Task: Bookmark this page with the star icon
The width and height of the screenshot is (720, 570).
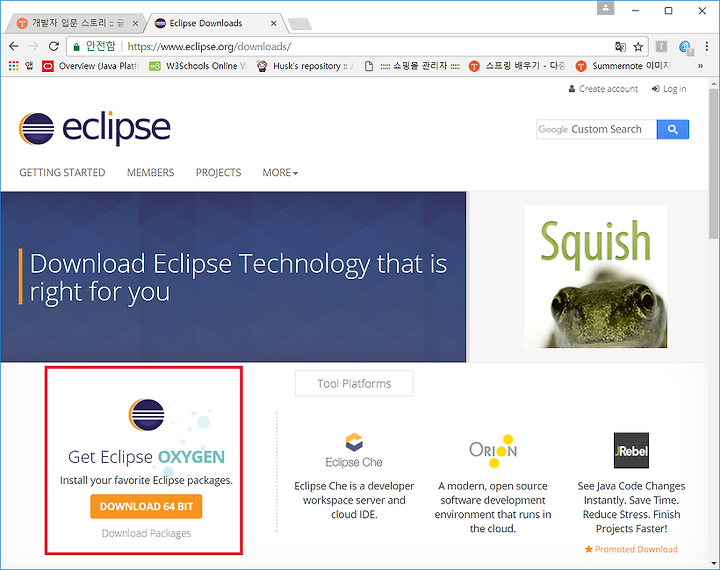Action: click(638, 46)
